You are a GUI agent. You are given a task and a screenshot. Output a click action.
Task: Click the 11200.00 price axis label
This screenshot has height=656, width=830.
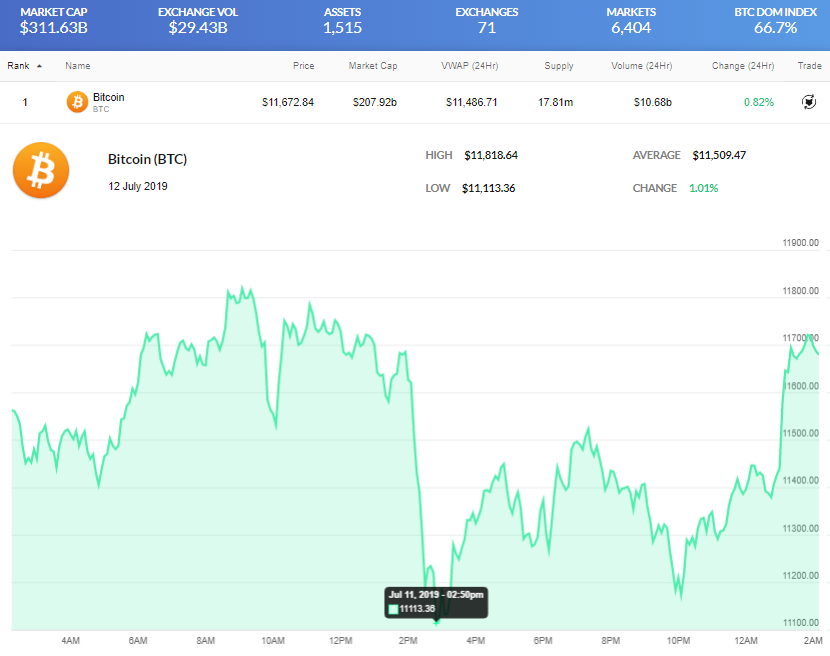click(x=800, y=576)
